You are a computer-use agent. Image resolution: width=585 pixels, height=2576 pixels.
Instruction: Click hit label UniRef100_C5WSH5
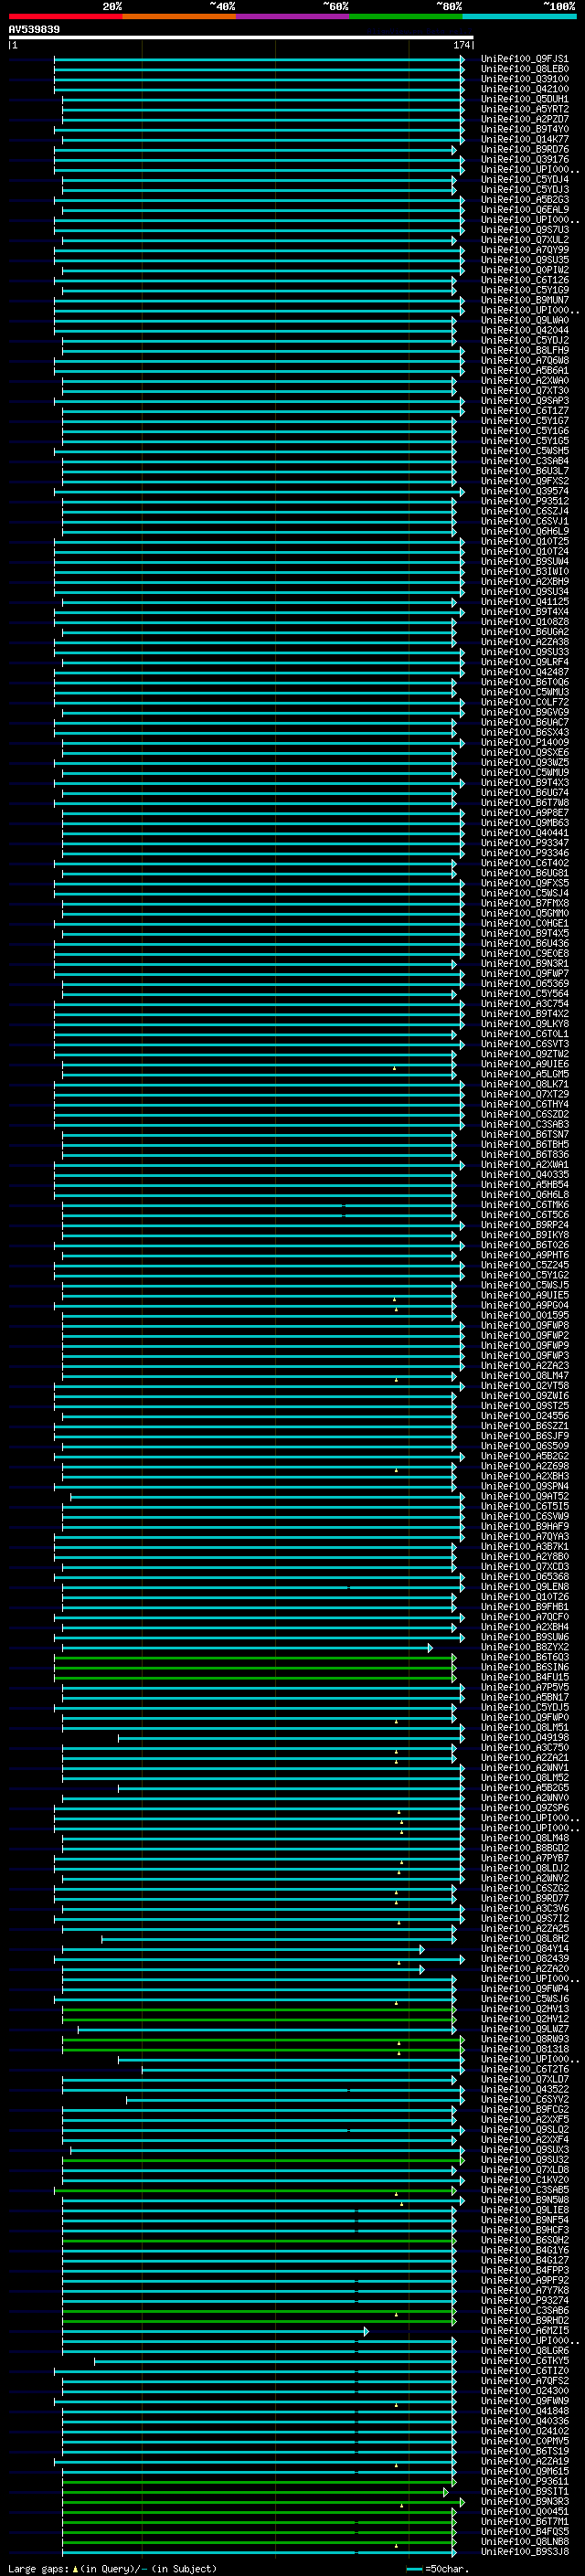click(x=524, y=451)
